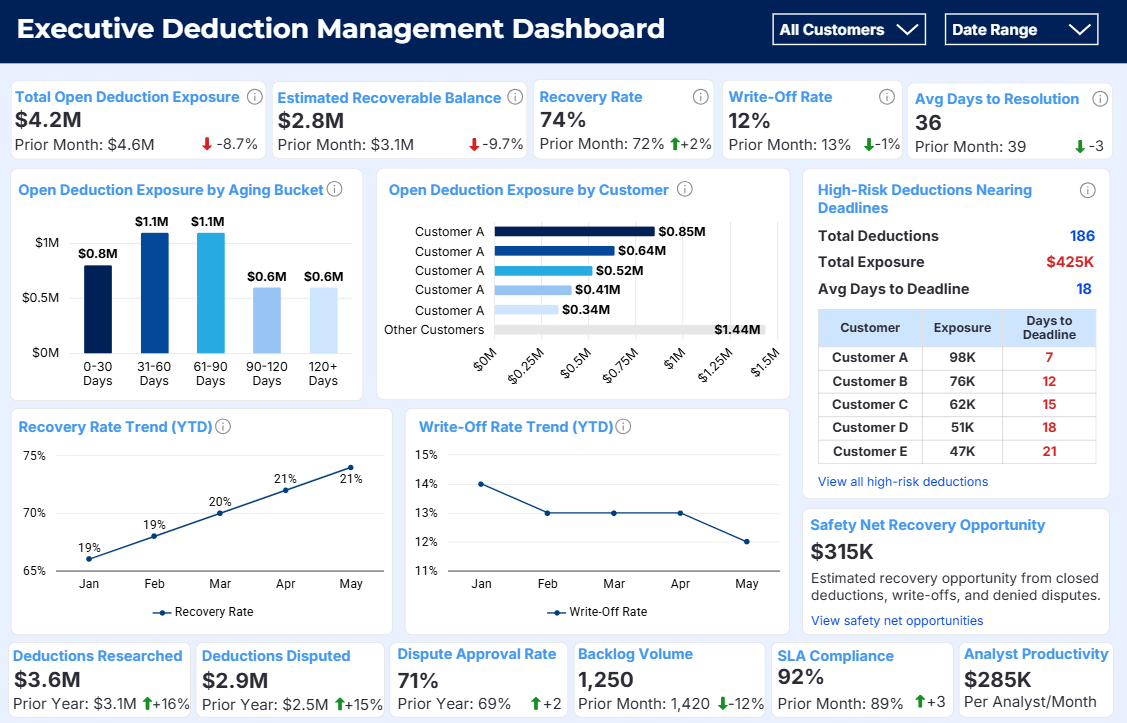Click the Safety Net $315K value
The image size is (1127, 723).
pyautogui.click(x=842, y=552)
